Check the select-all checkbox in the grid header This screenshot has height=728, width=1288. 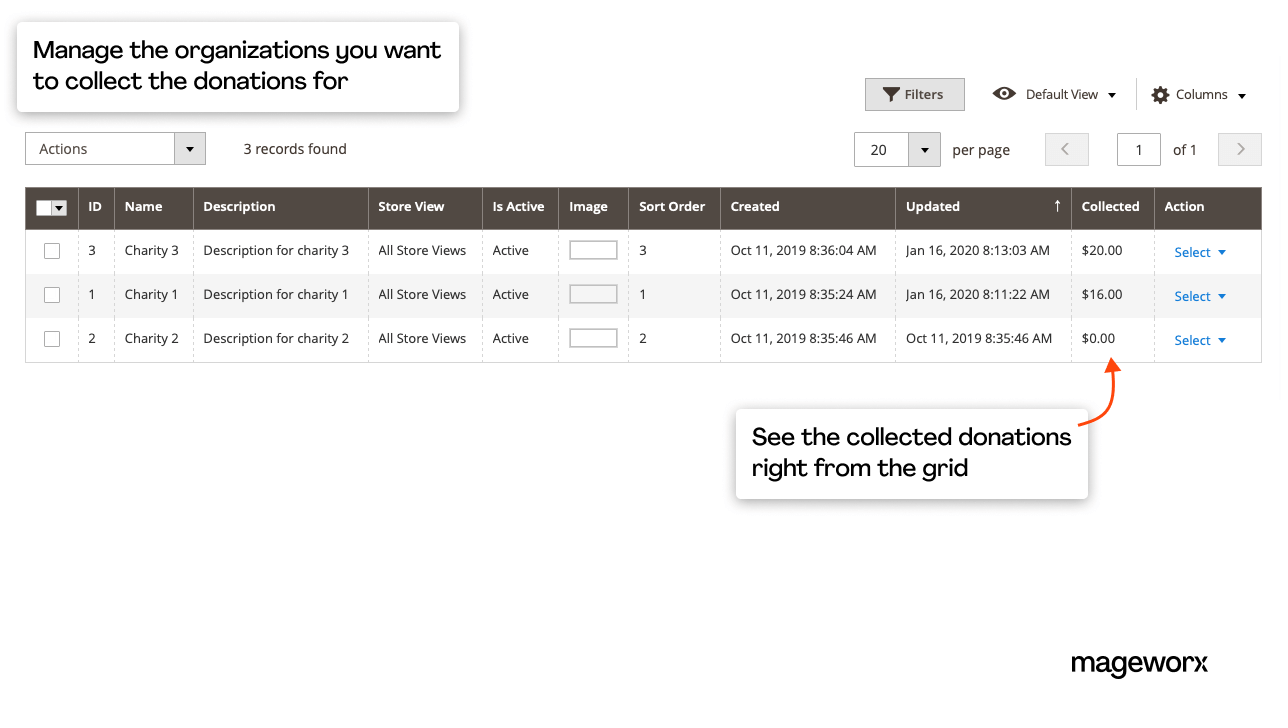coord(43,207)
